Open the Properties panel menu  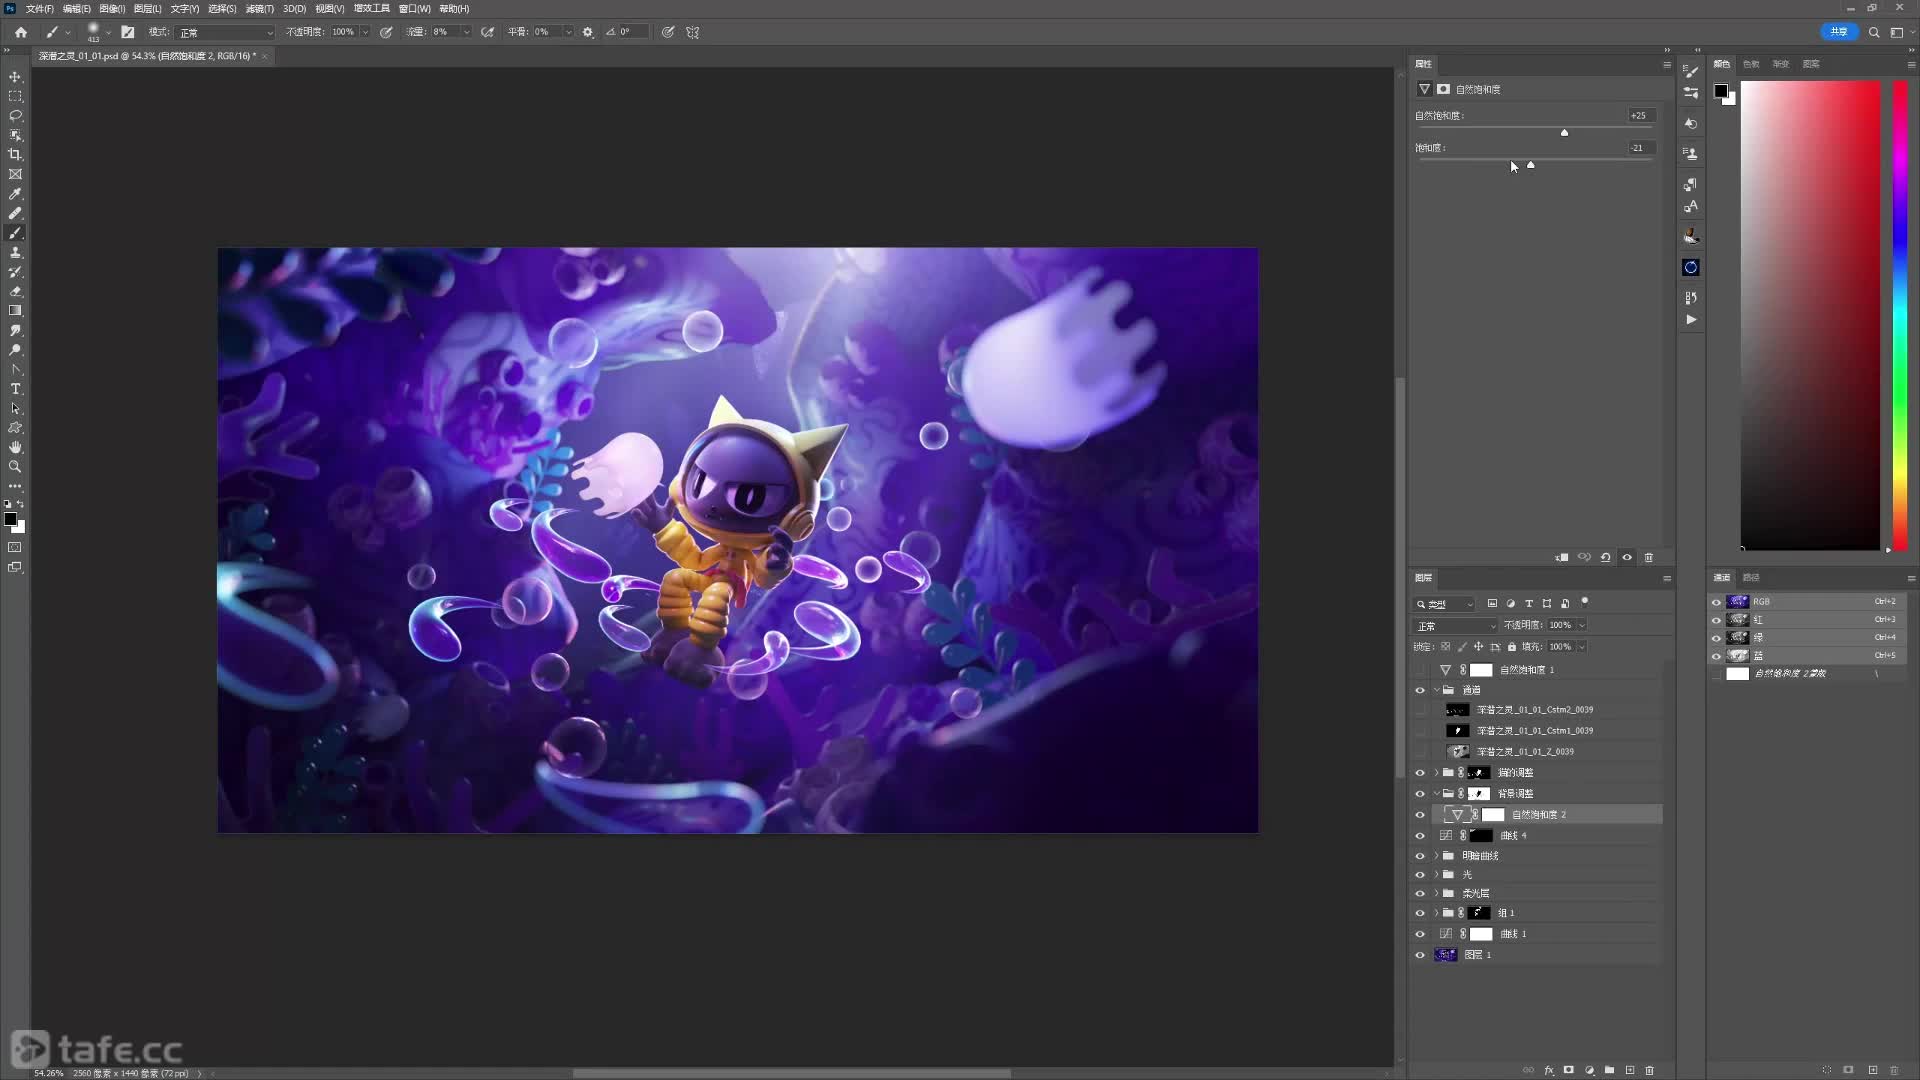1667,65
